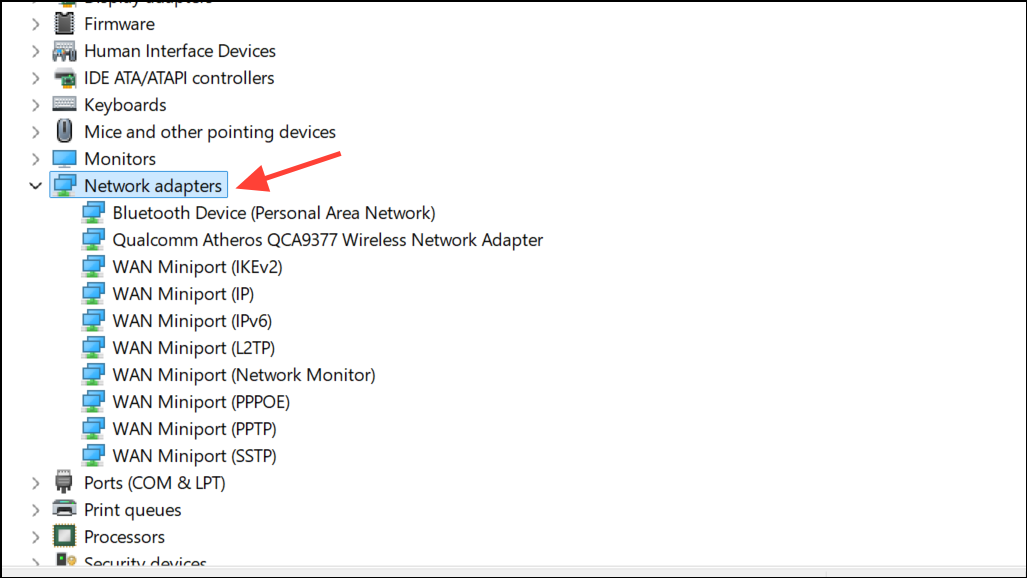Select the Keyboards category icon
Image resolution: width=1027 pixels, height=578 pixels.
click(64, 105)
